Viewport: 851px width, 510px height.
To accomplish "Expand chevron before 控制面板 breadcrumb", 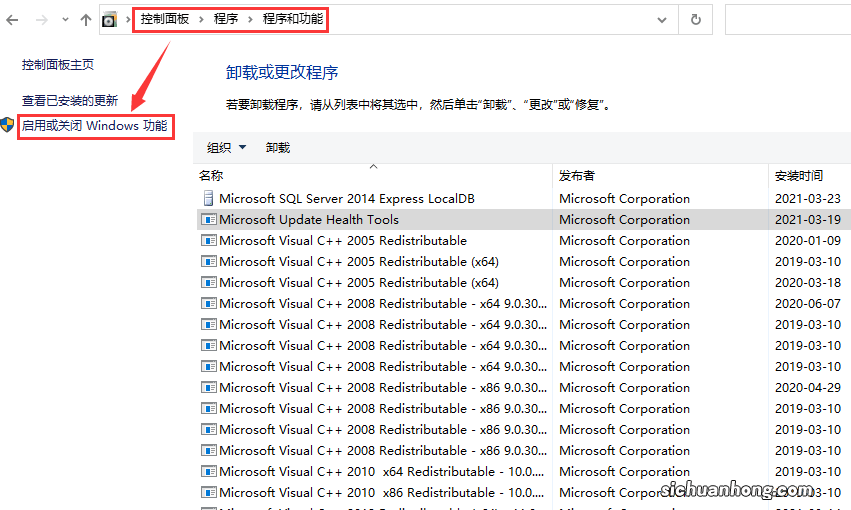I will pyautogui.click(x=128, y=20).
